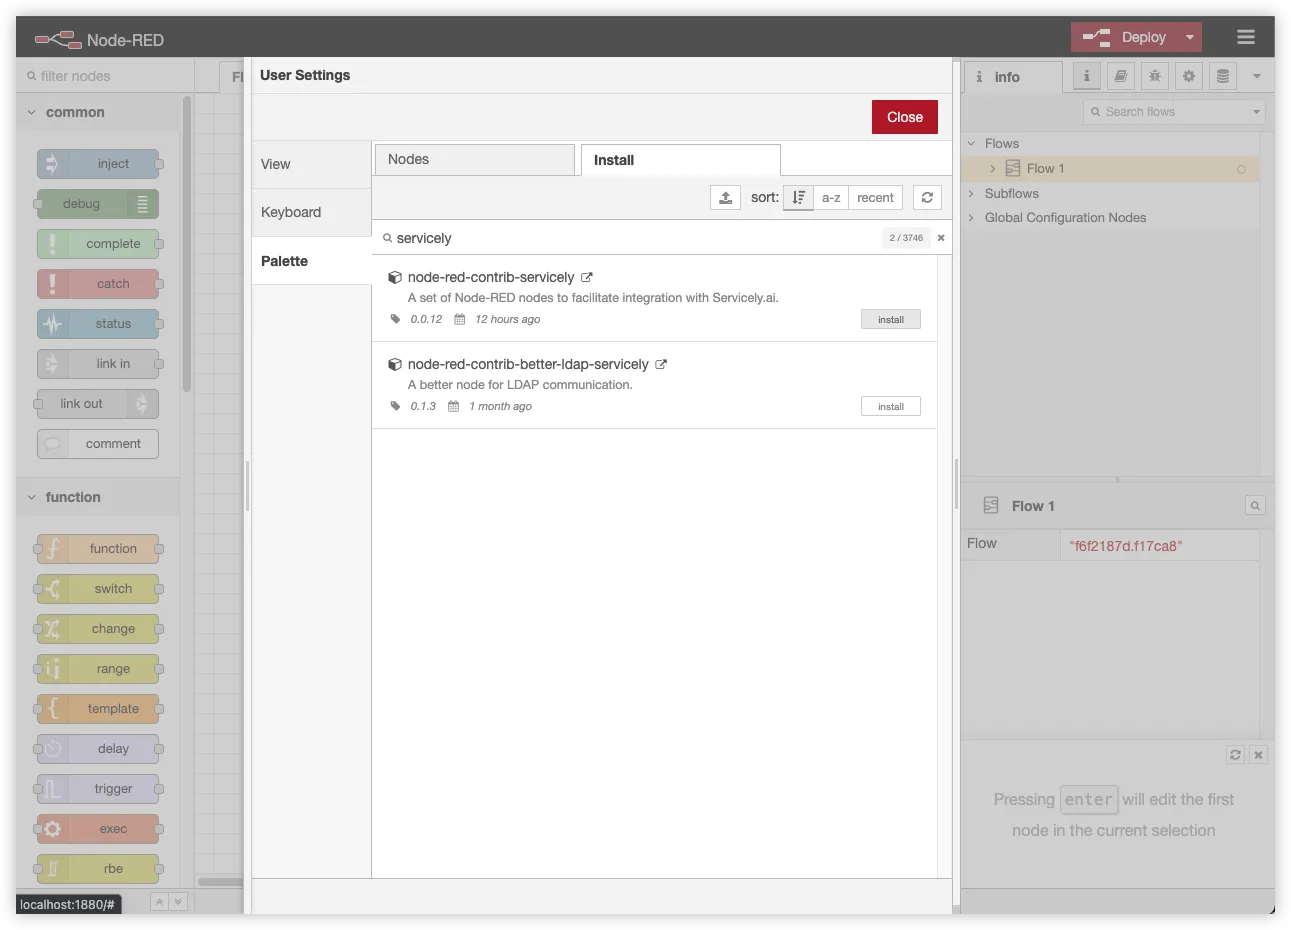Select the complete node in palette
Screen dimensions: 1291x930
click(98, 244)
